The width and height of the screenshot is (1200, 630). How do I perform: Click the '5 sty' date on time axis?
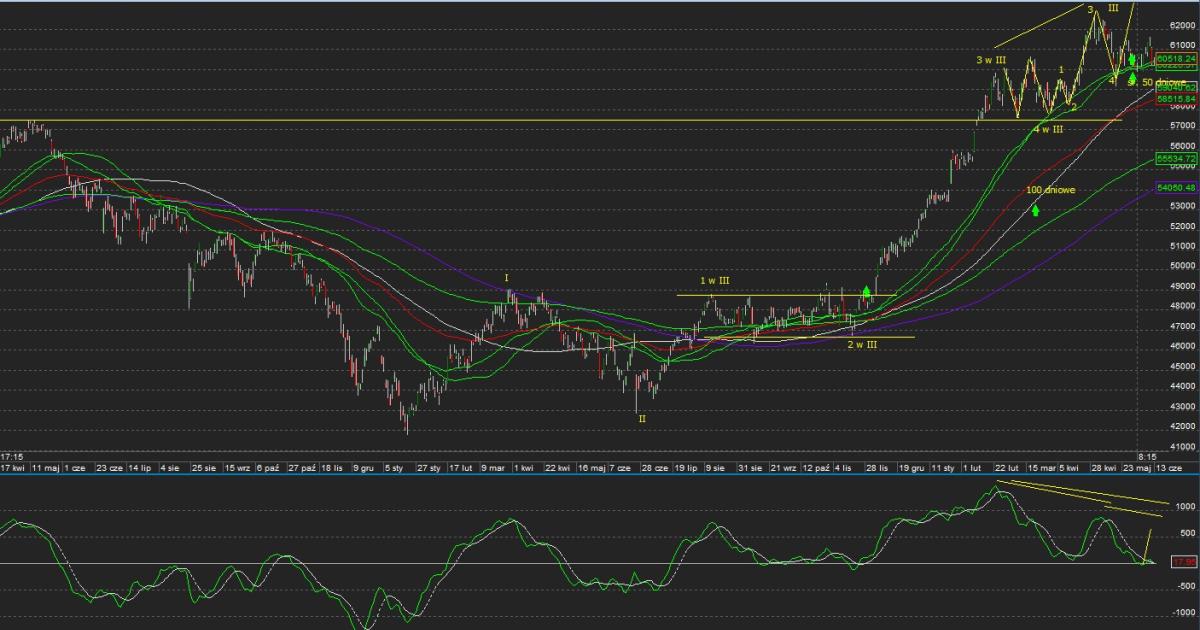coord(394,467)
